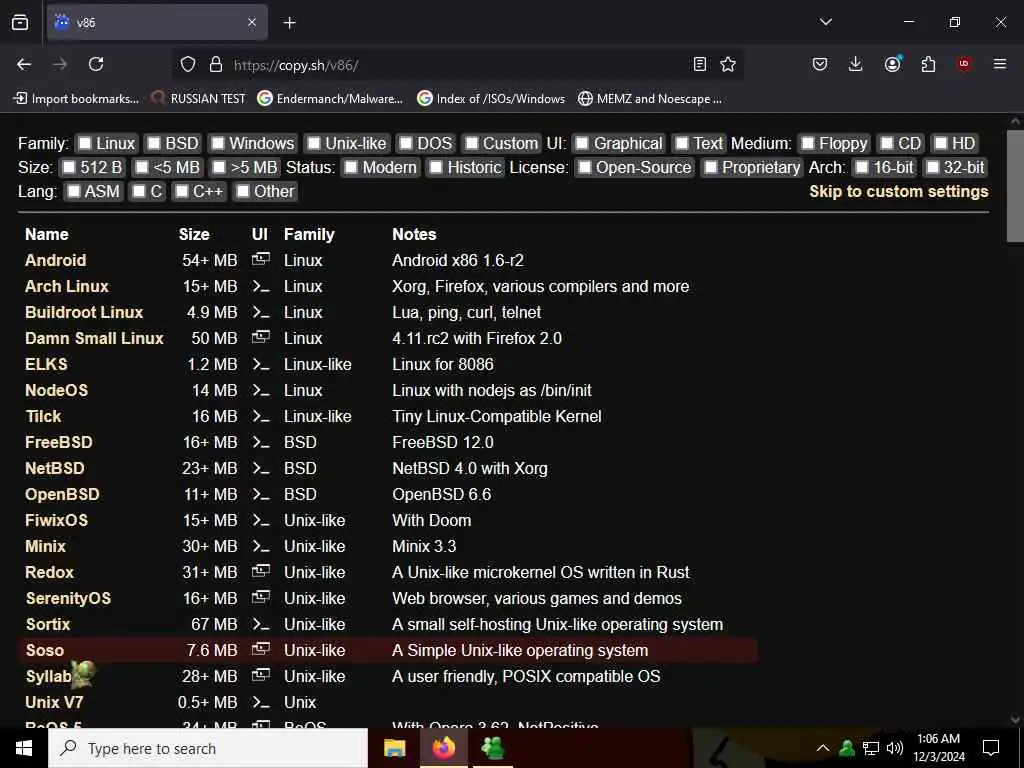Click the page vertical scrollbar
Viewport: 1024px width, 768px height.
[1015, 186]
